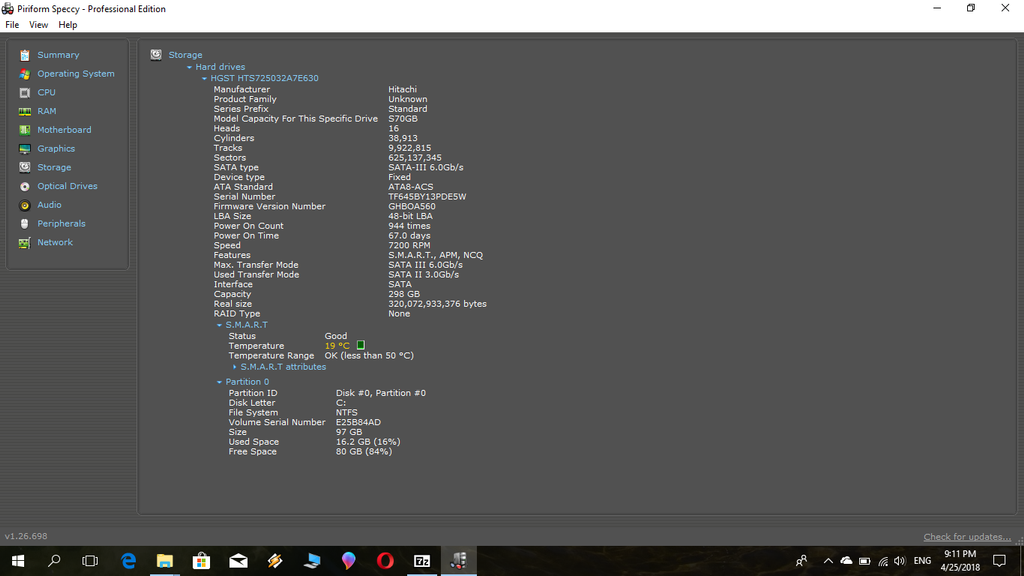Select the ATA standard value 'ATA8-ACS'
Viewport: 1024px width, 576px height.
pyautogui.click(x=411, y=187)
